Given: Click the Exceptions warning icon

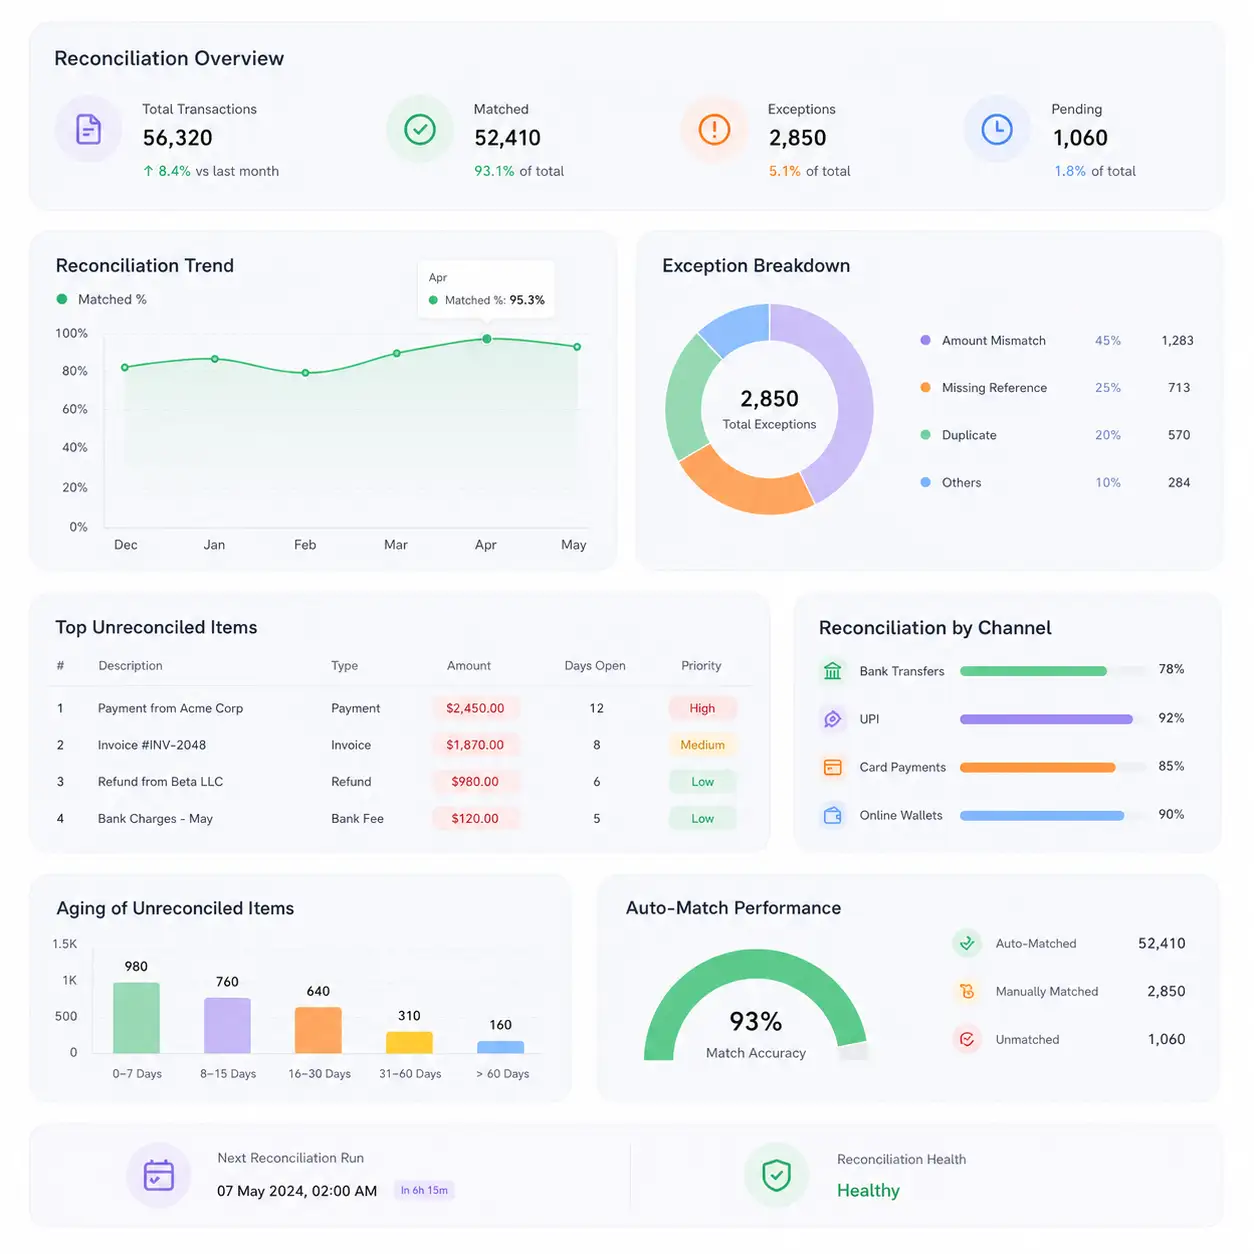Looking at the screenshot, I should point(714,129).
